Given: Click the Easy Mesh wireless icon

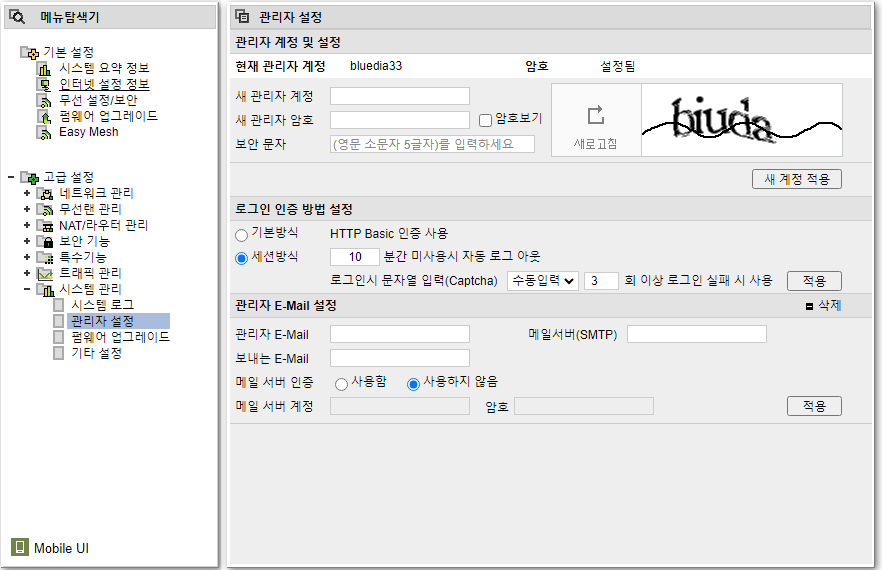Looking at the screenshot, I should tap(44, 133).
